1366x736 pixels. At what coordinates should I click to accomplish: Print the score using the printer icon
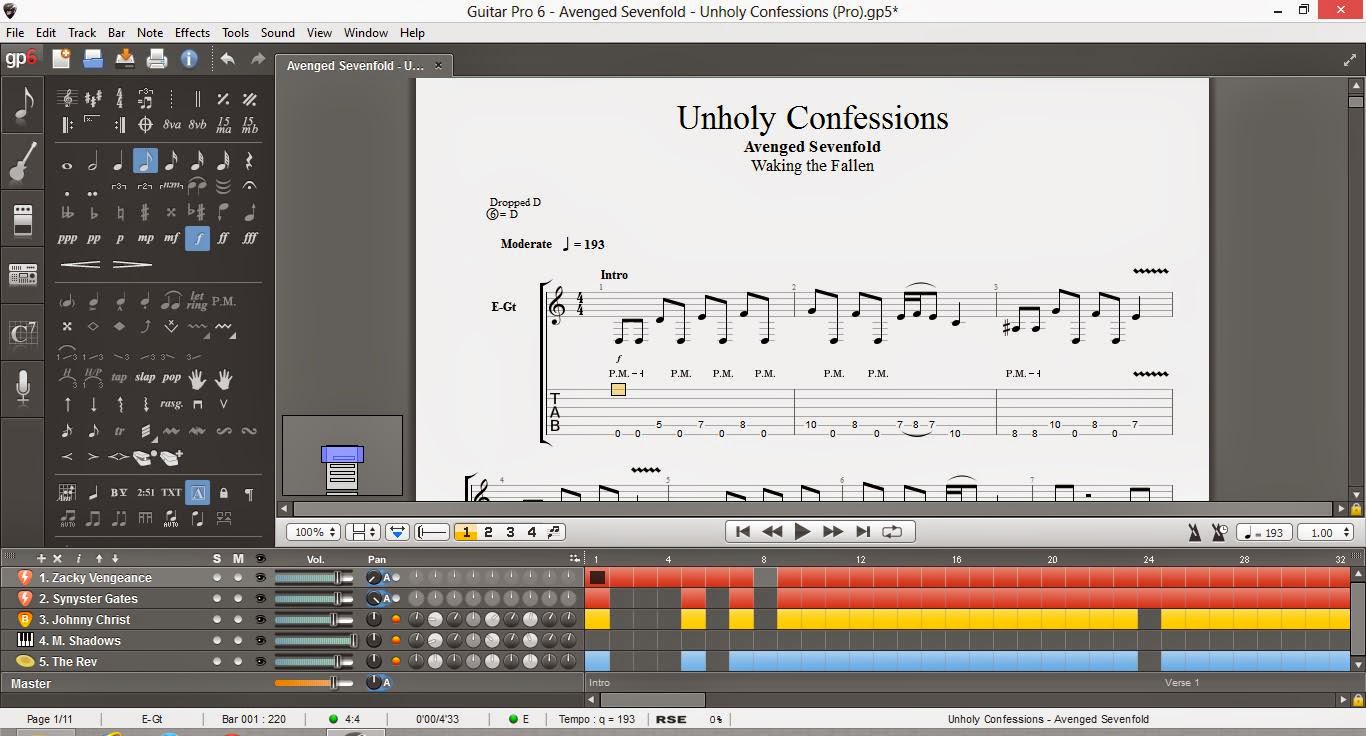(x=157, y=59)
